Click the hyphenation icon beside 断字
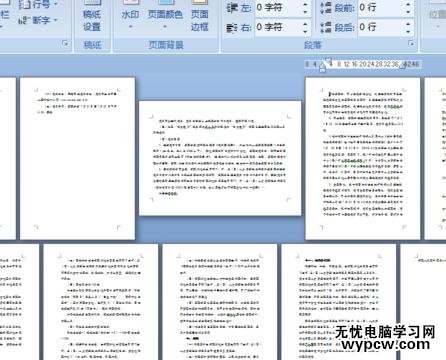This screenshot has height=360, width=446. (x=24, y=21)
